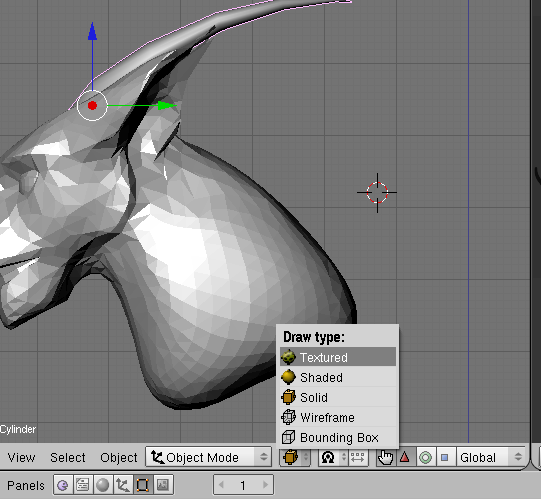
Task: Toggle move object centers only button
Action: pos(358,457)
